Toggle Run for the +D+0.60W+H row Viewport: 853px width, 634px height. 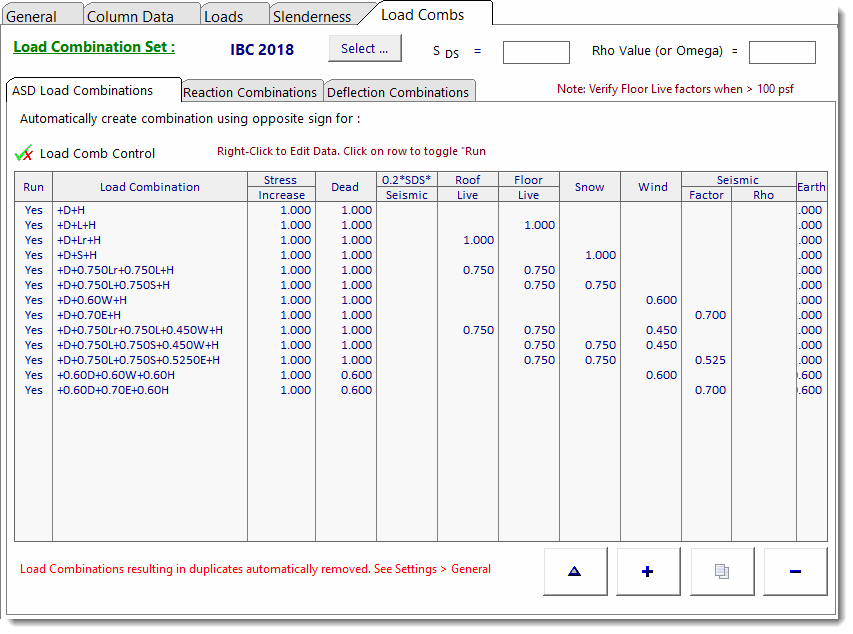tap(34, 300)
